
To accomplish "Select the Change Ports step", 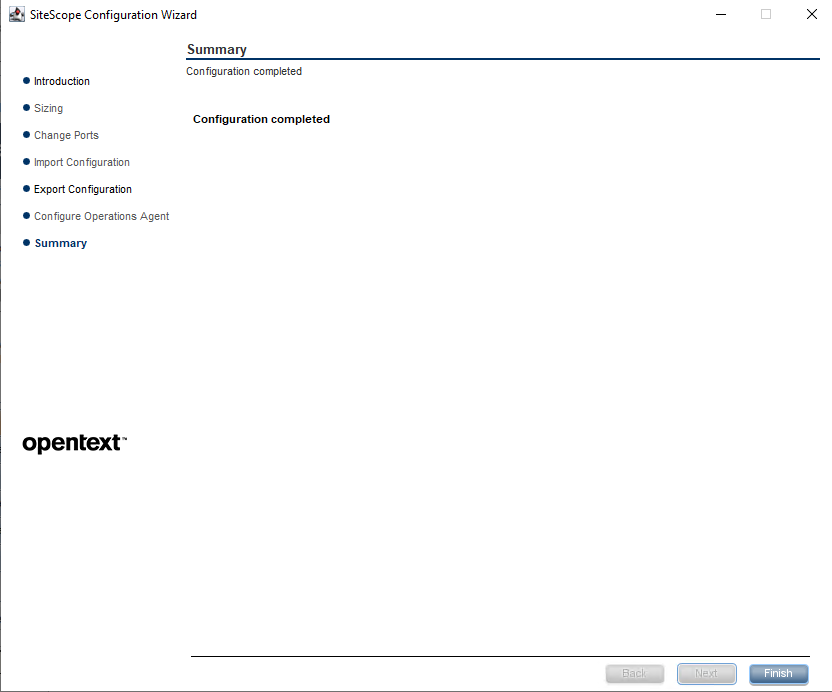I will [66, 135].
